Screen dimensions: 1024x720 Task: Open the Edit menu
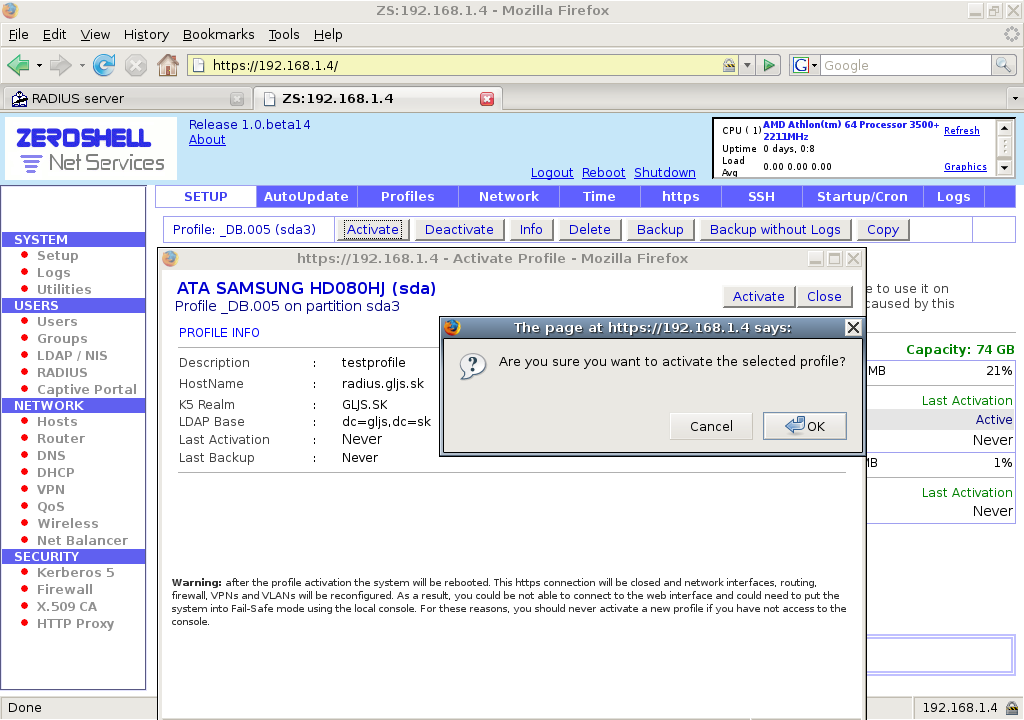pyautogui.click(x=54, y=35)
